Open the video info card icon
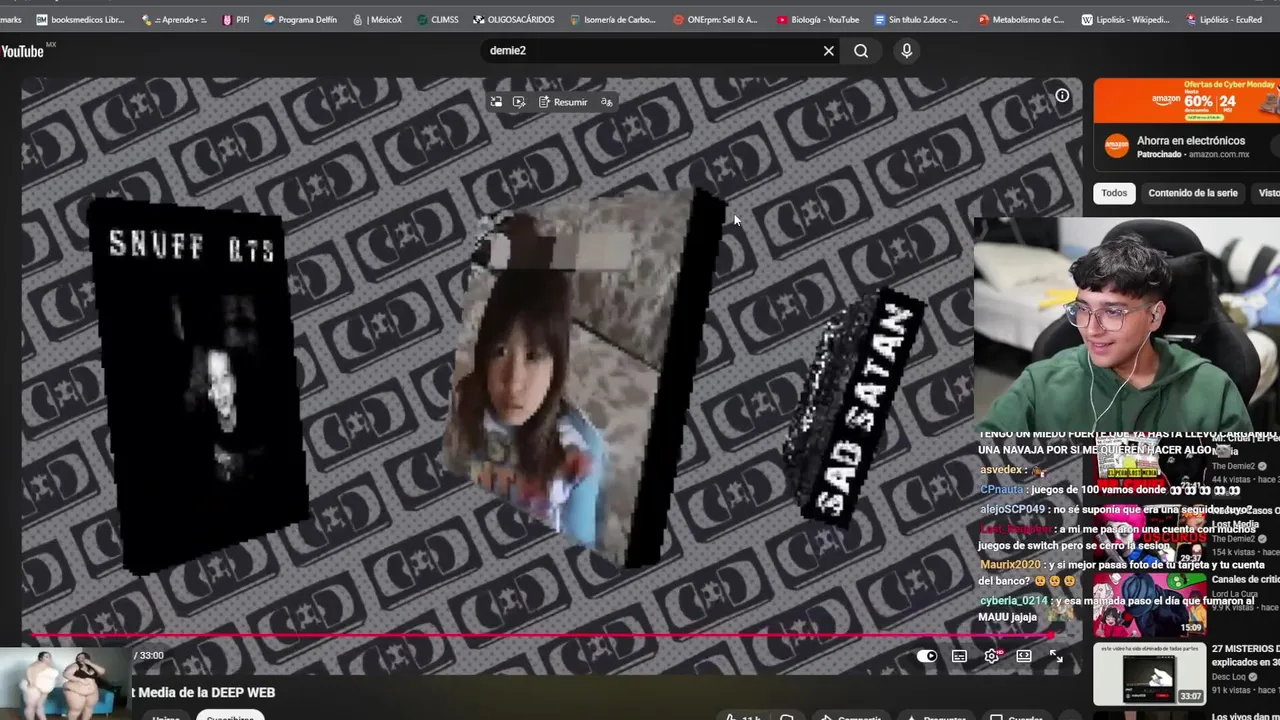Screen dimensions: 1280x720 (x=1062, y=96)
